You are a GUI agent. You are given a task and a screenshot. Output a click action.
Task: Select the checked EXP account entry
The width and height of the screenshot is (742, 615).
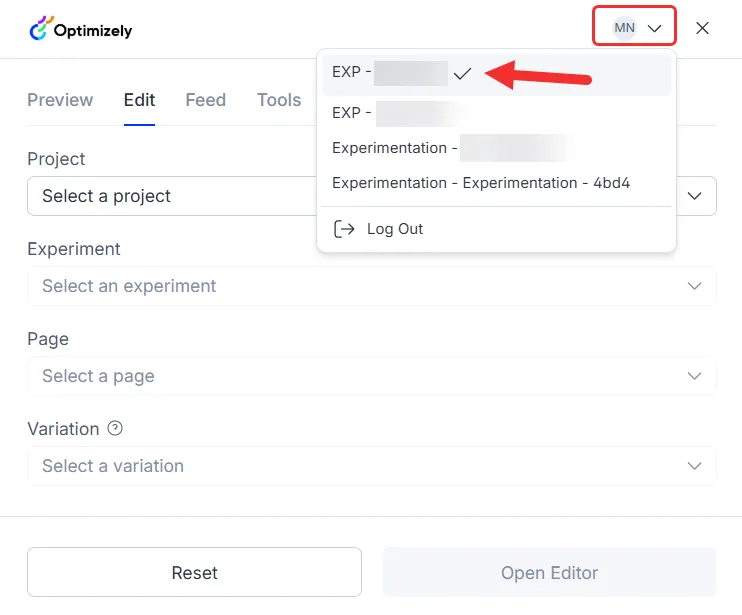click(x=496, y=74)
